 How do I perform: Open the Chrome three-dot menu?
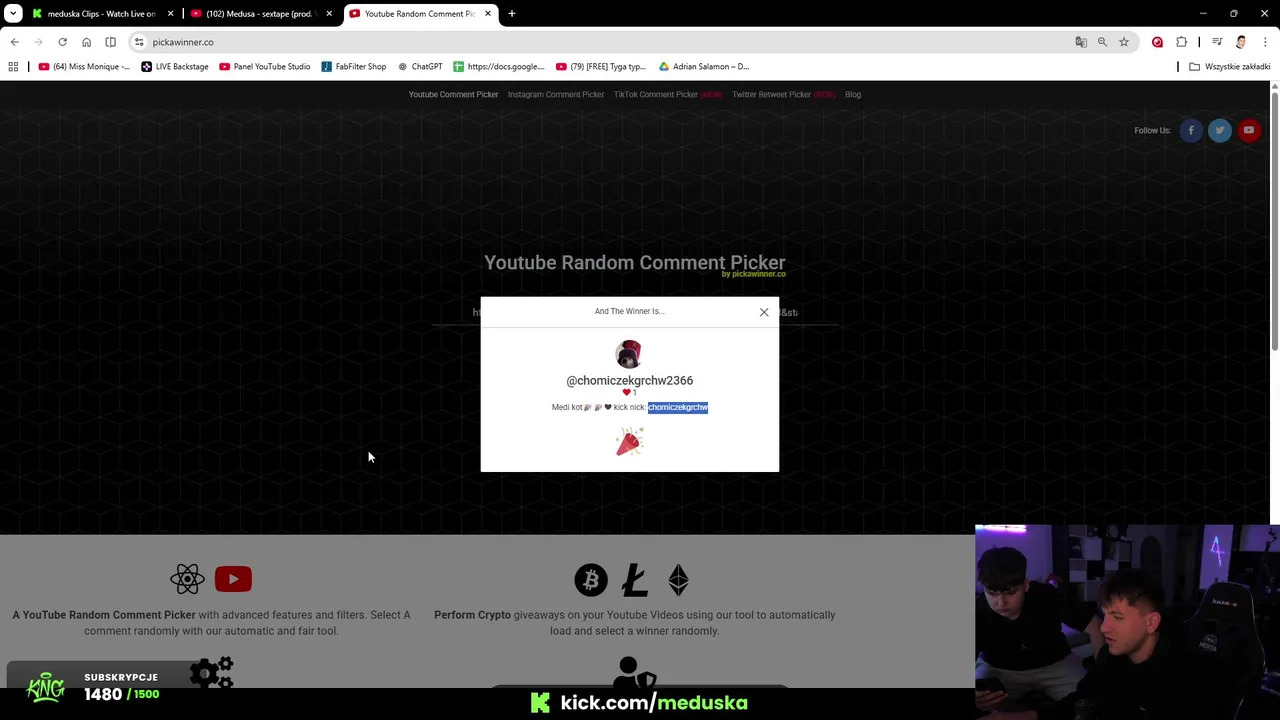[1266, 42]
